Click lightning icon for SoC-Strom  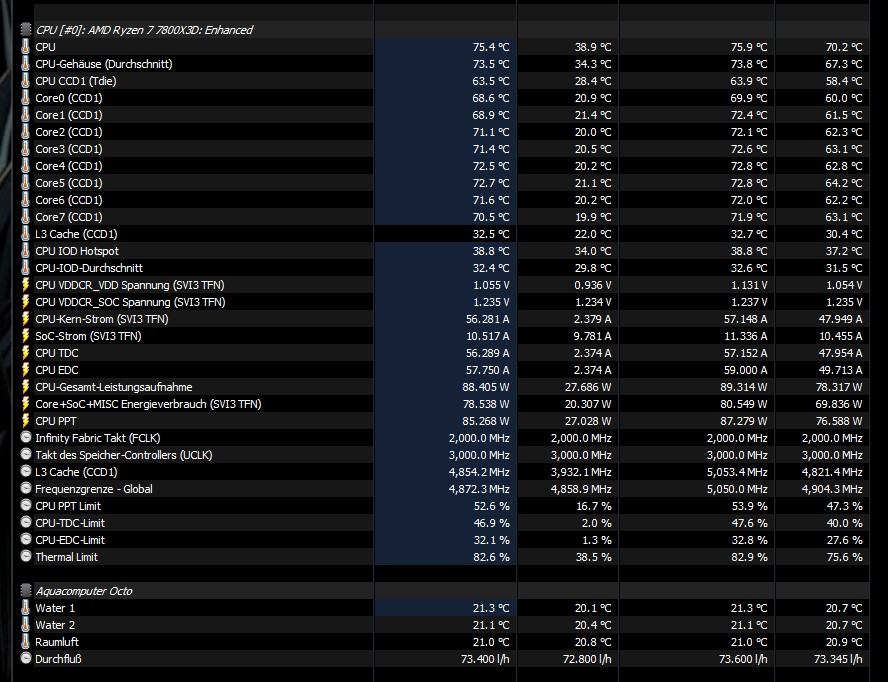click(x=25, y=335)
